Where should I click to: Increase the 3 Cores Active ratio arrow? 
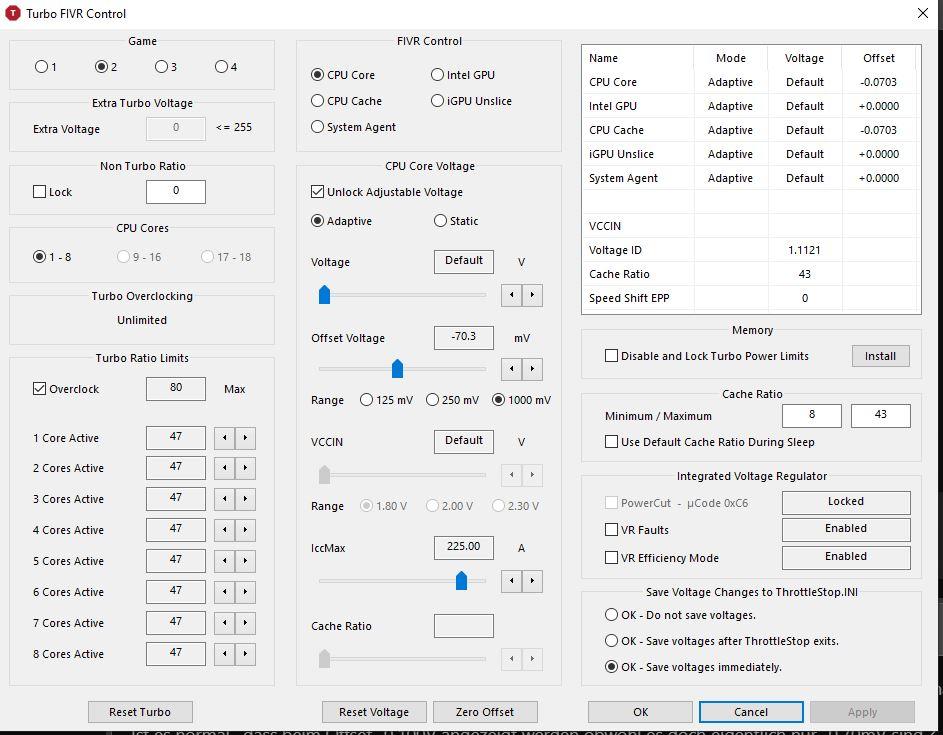click(x=245, y=499)
